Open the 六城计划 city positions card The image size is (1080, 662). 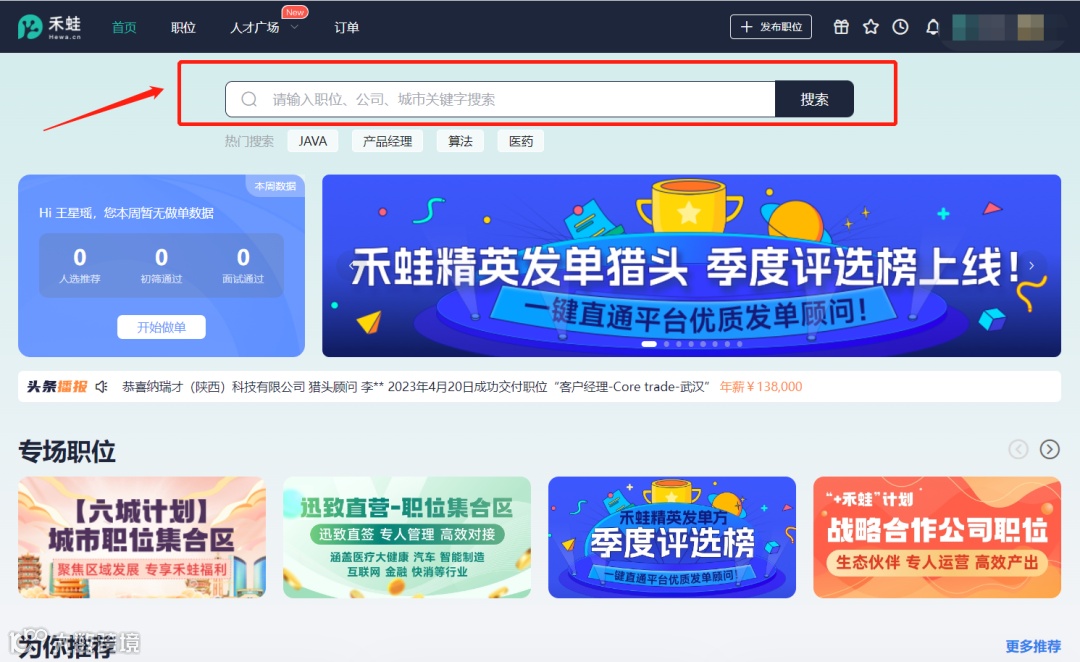click(x=142, y=537)
